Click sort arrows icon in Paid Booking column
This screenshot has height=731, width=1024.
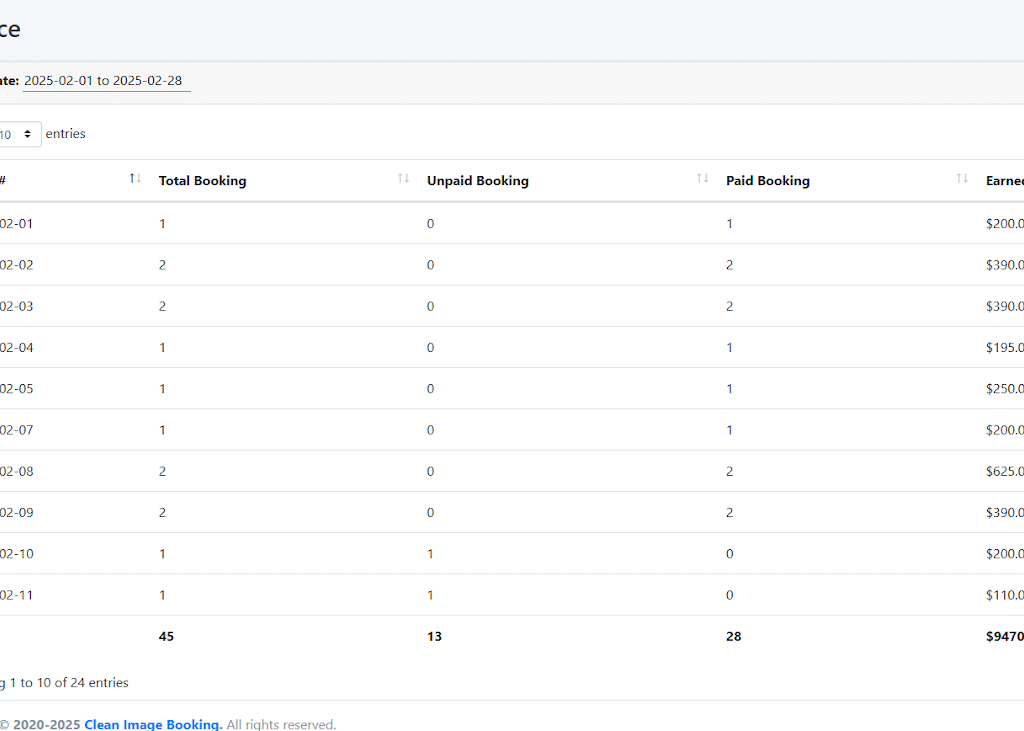(962, 179)
